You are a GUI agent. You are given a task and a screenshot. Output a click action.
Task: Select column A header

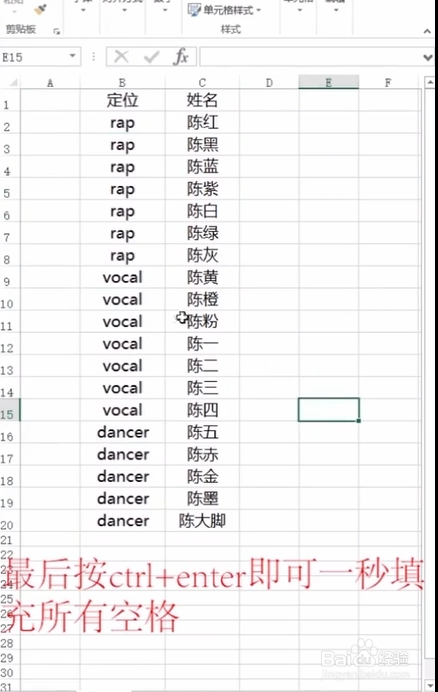(x=50, y=83)
